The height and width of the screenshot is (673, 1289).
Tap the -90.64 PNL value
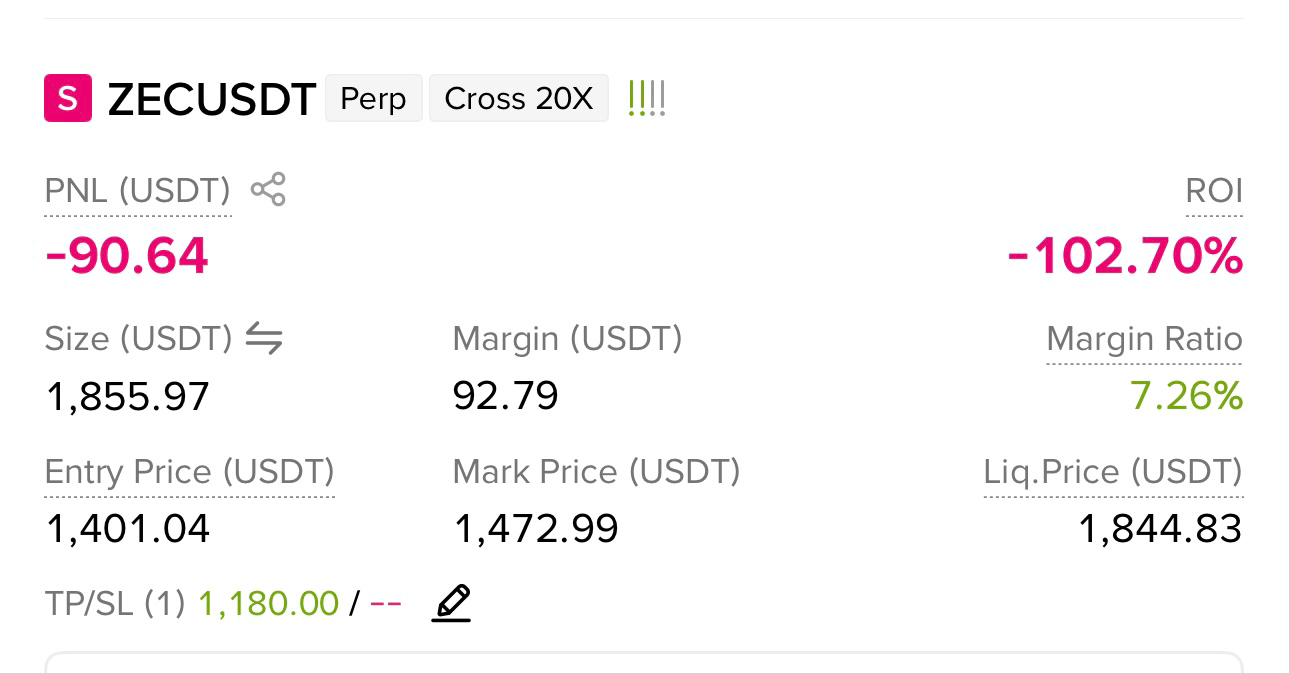click(x=127, y=256)
